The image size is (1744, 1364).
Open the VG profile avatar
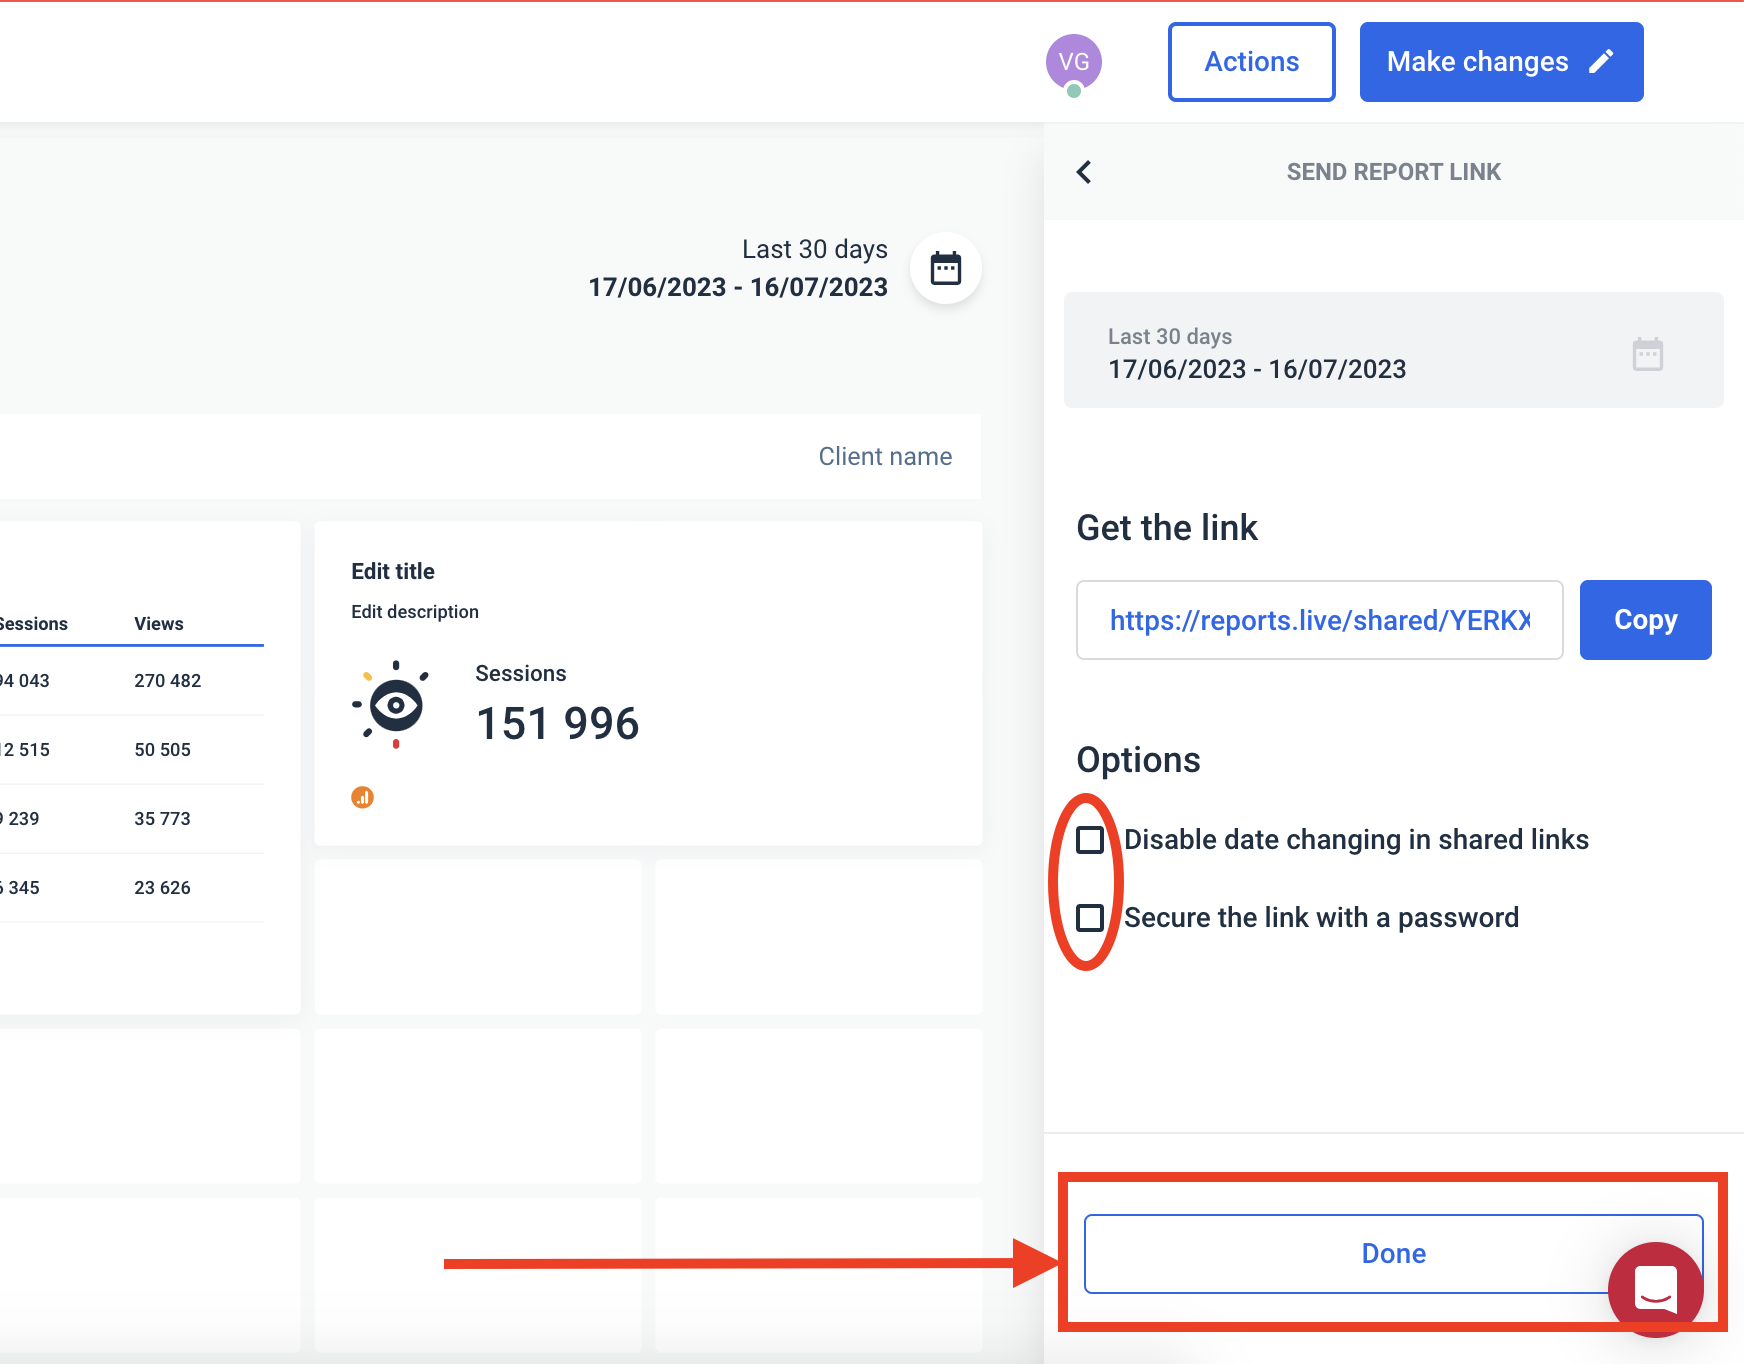pyautogui.click(x=1074, y=62)
